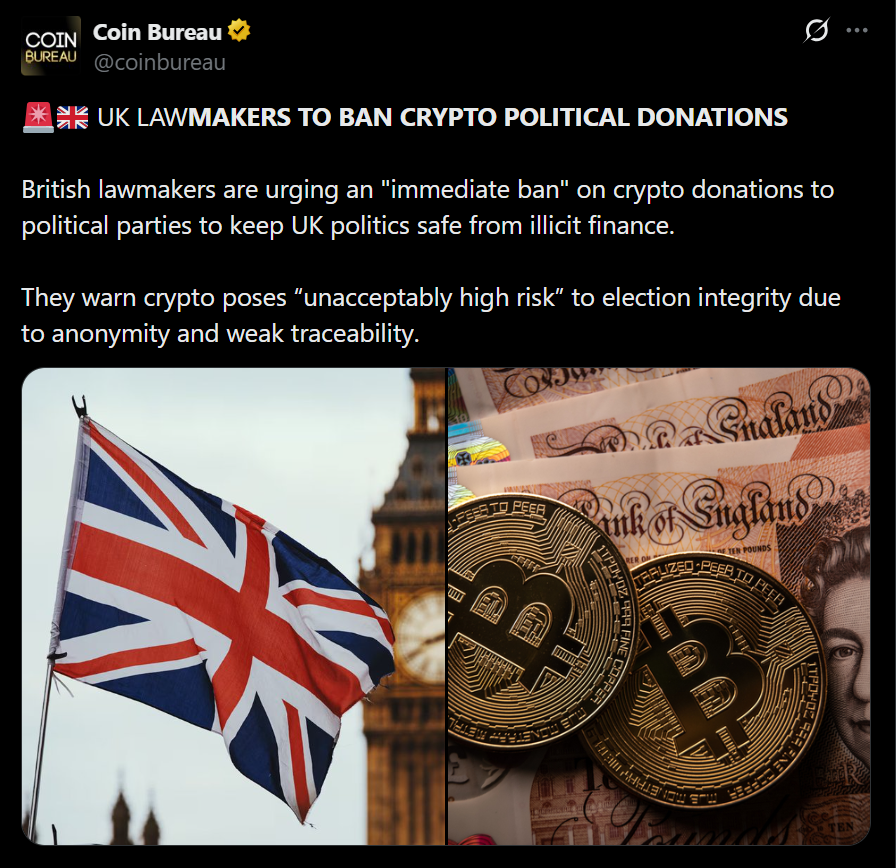This screenshot has height=868, width=896.
Task: Open the Coin Bureau display name link
Action: pyautogui.click(x=157, y=33)
